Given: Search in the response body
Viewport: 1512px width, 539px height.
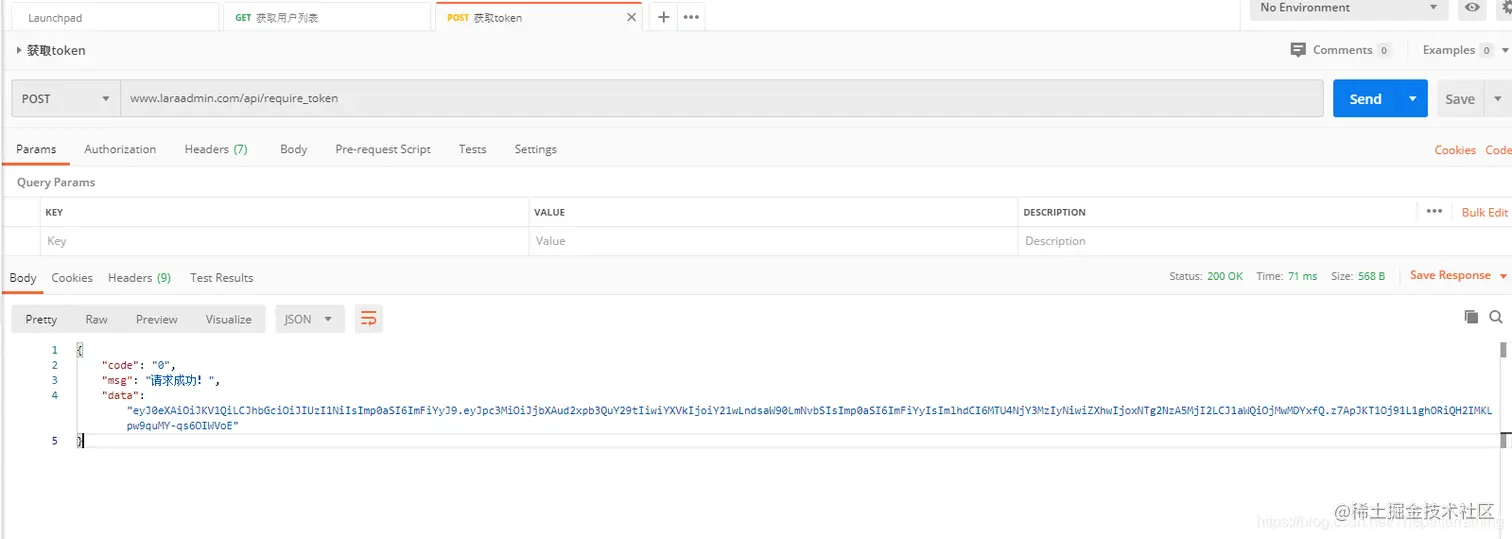Looking at the screenshot, I should [1496, 317].
